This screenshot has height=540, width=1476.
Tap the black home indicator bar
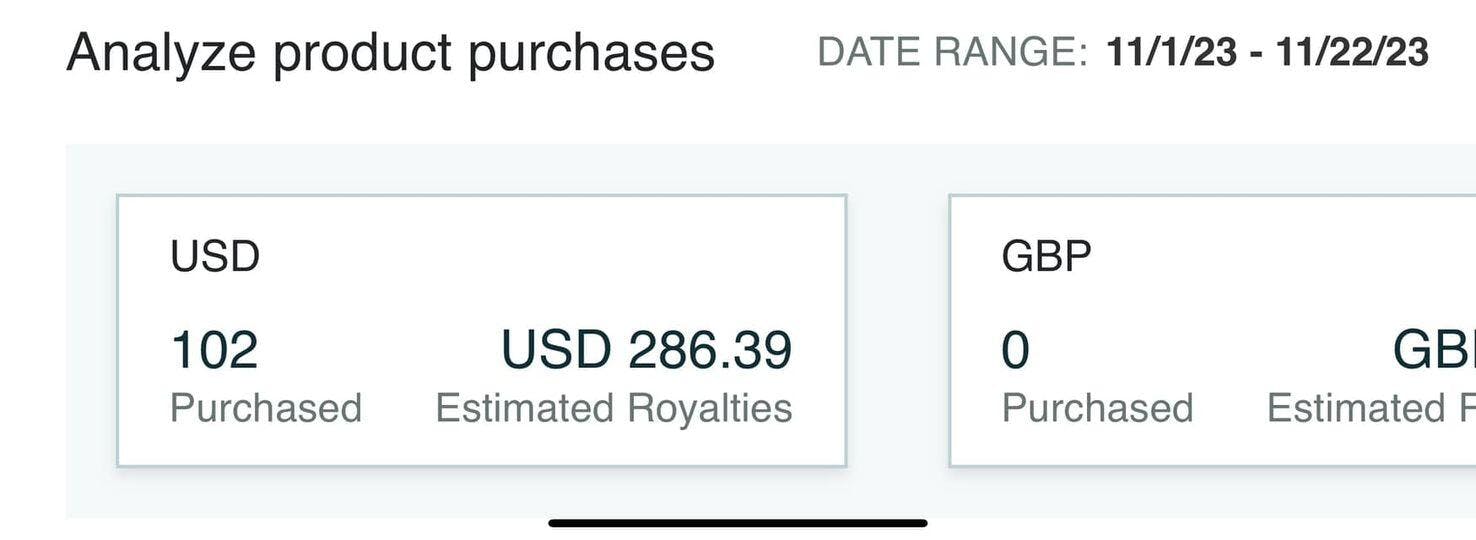[738, 523]
